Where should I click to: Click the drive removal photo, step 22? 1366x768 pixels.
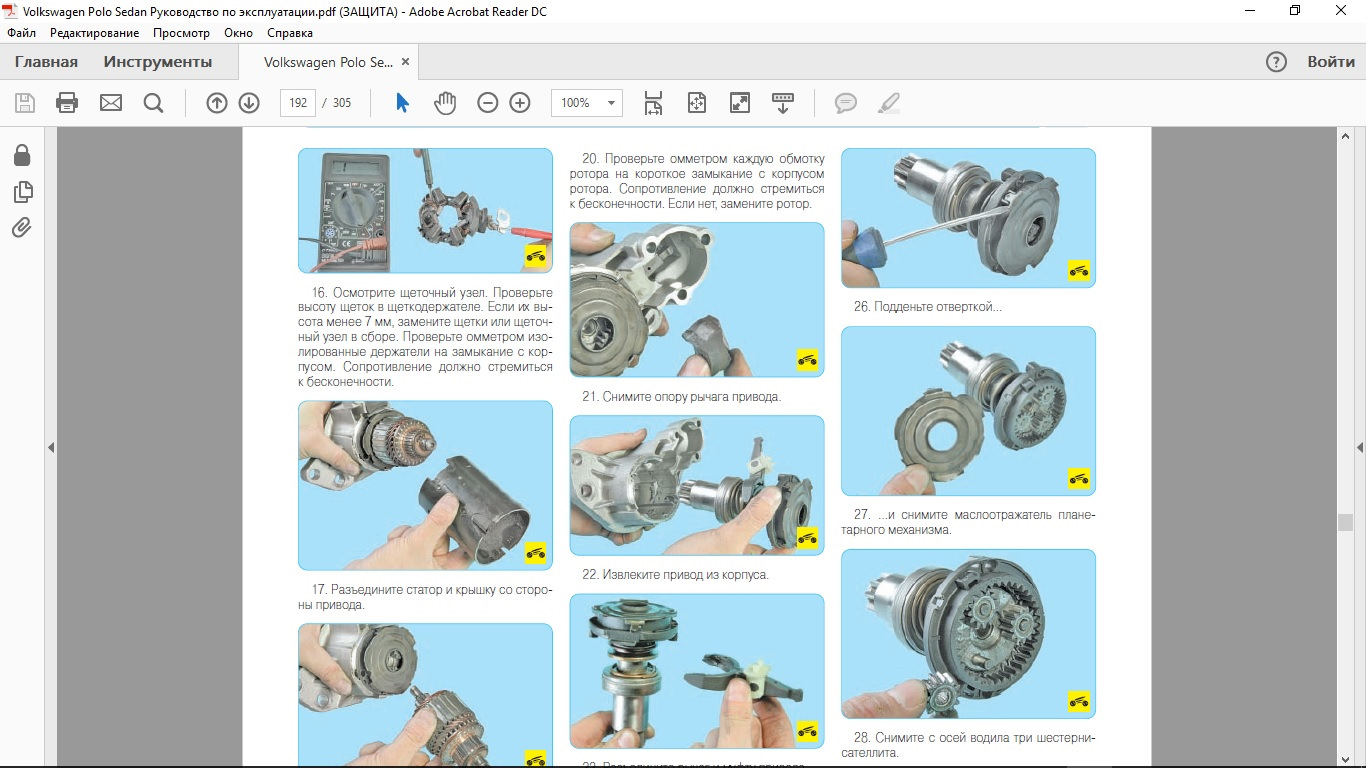[x=697, y=486]
